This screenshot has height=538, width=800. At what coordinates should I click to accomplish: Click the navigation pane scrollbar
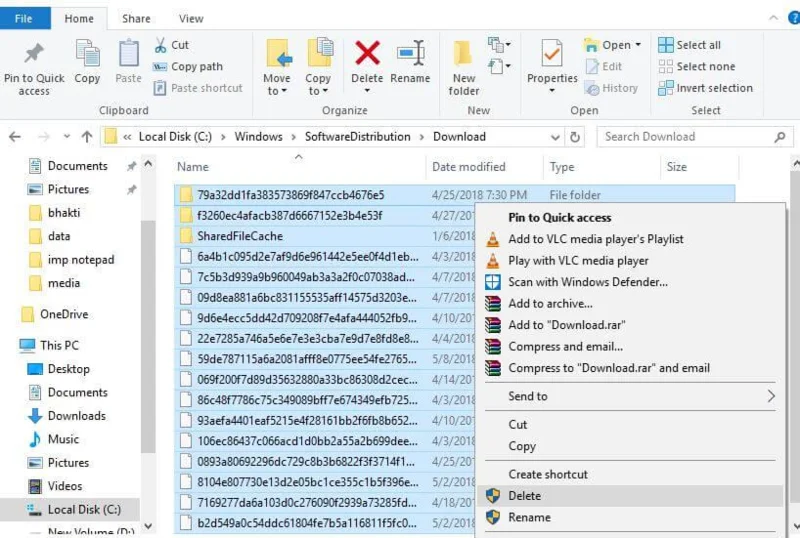click(148, 337)
